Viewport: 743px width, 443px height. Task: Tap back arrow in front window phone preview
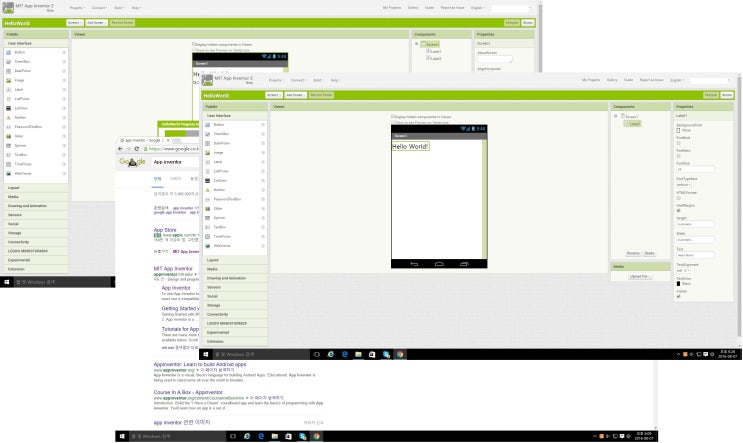click(414, 264)
